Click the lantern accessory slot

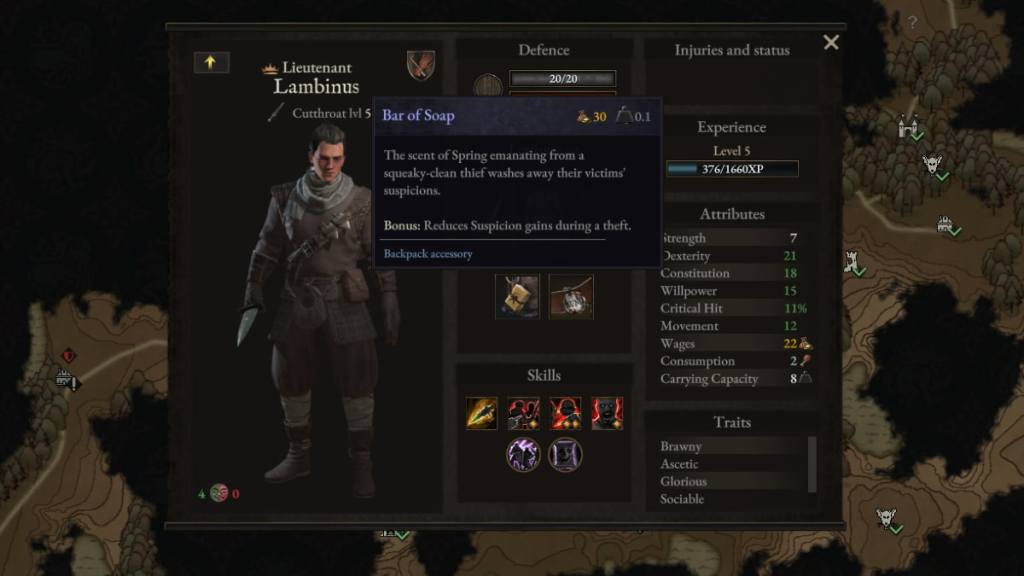point(571,296)
